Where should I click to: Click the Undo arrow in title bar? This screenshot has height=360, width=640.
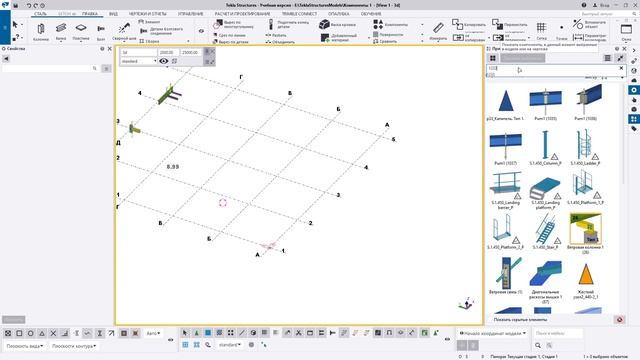[x=29, y=6]
